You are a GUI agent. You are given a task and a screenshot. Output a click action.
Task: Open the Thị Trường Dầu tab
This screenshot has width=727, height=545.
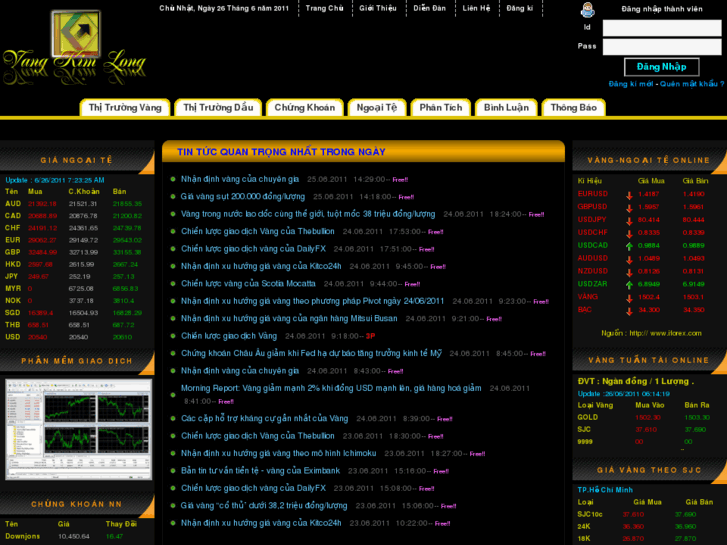point(218,108)
